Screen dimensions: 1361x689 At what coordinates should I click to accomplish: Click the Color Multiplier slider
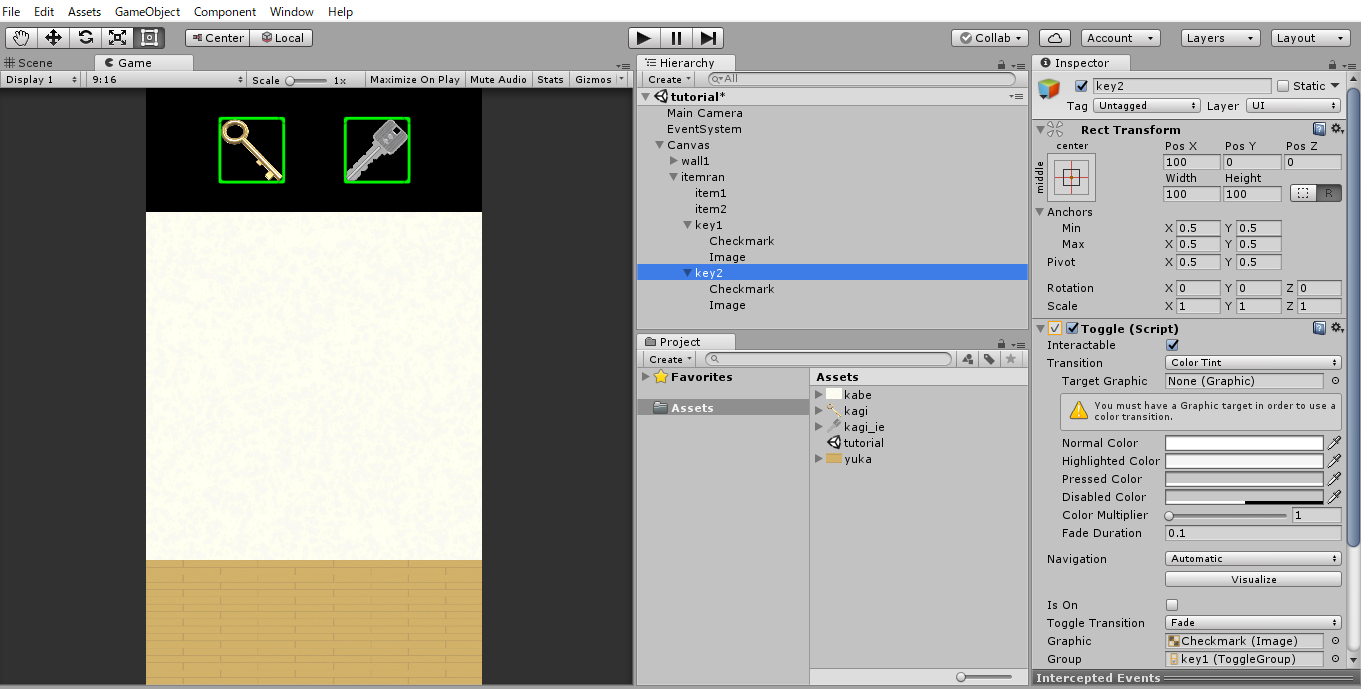[x=1227, y=515]
